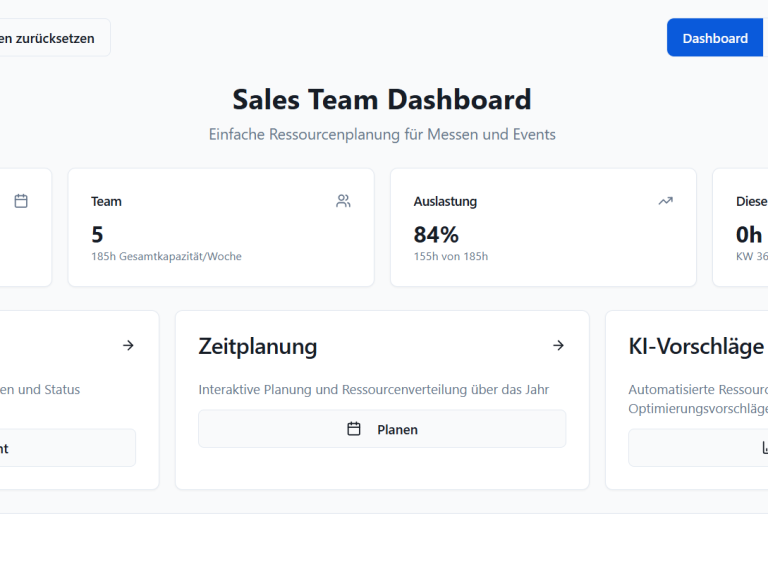Click the trending-up icon in Auslastung card
768x576 pixels.
tap(665, 201)
